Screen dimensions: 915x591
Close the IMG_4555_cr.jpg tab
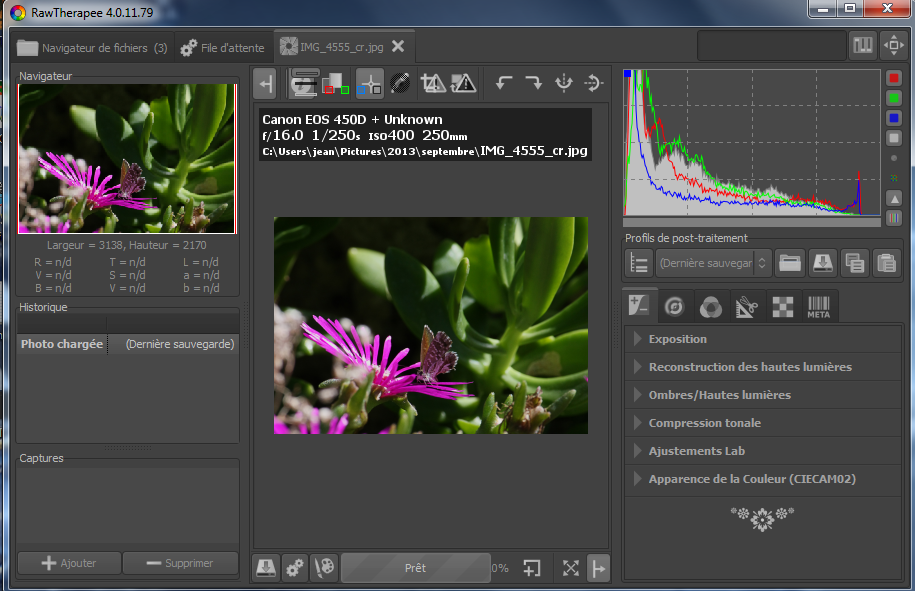pyautogui.click(x=398, y=47)
